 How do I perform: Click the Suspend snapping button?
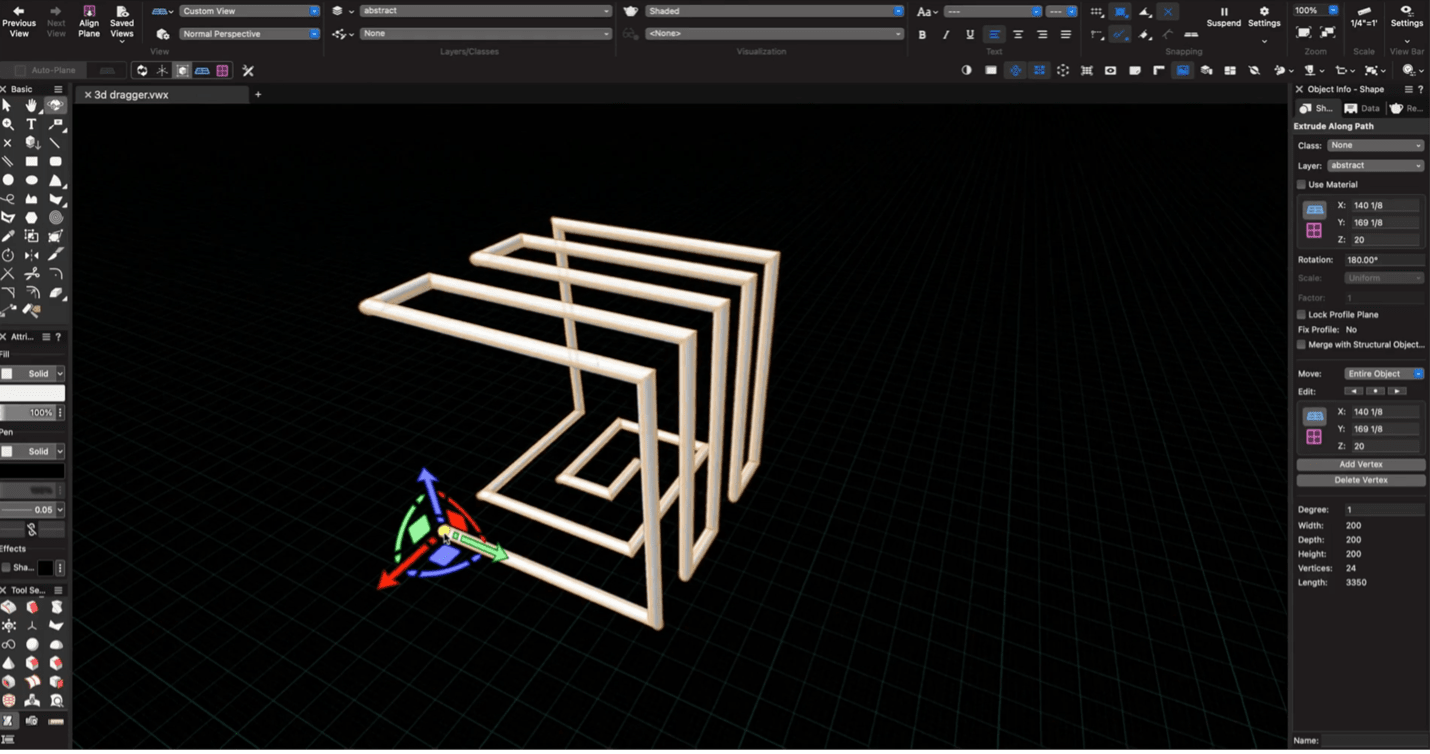pyautogui.click(x=1223, y=17)
